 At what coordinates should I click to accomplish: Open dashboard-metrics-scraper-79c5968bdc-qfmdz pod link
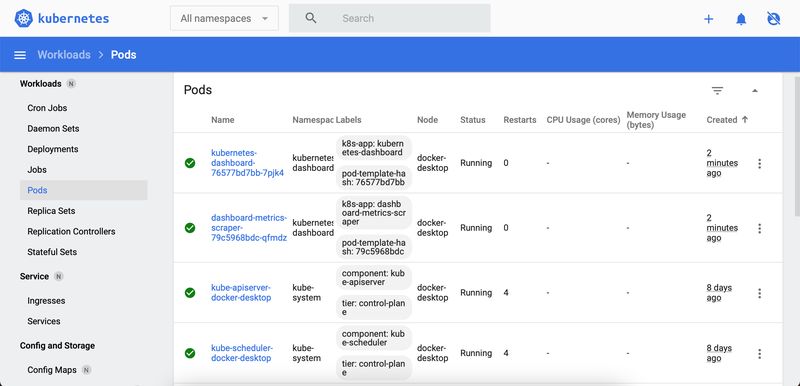click(x=249, y=228)
